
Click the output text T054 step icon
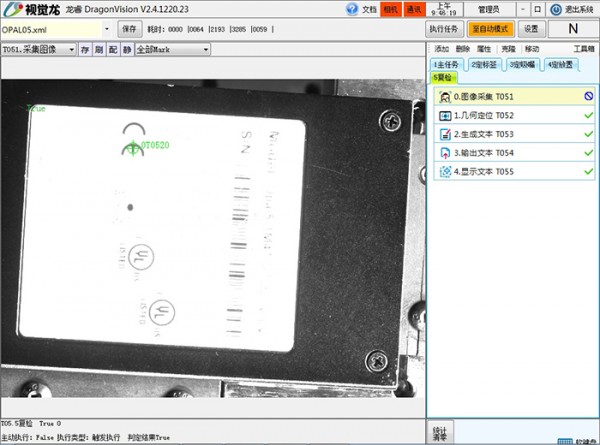click(445, 153)
